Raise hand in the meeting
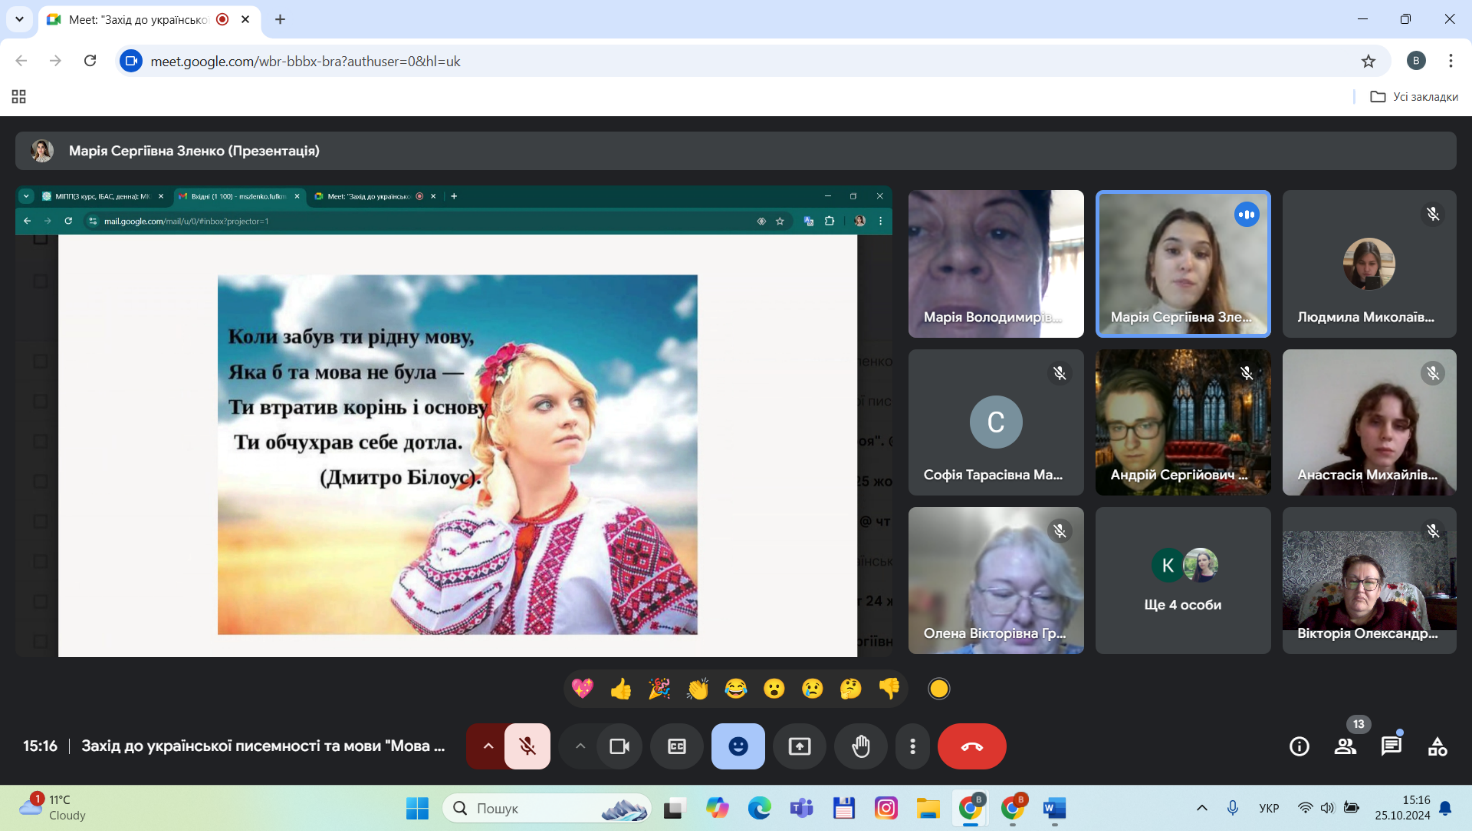 pyautogui.click(x=861, y=746)
